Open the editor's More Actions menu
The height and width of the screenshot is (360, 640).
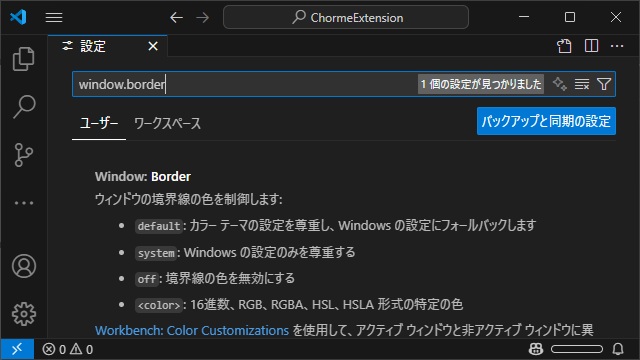point(617,46)
